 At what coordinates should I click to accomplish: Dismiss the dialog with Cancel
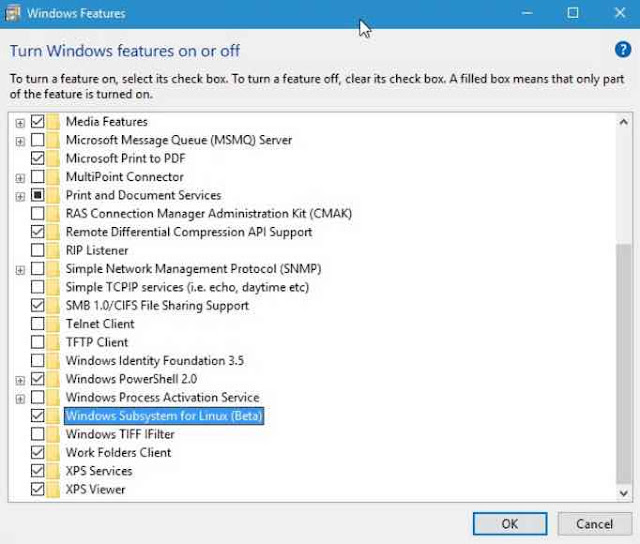point(594,524)
